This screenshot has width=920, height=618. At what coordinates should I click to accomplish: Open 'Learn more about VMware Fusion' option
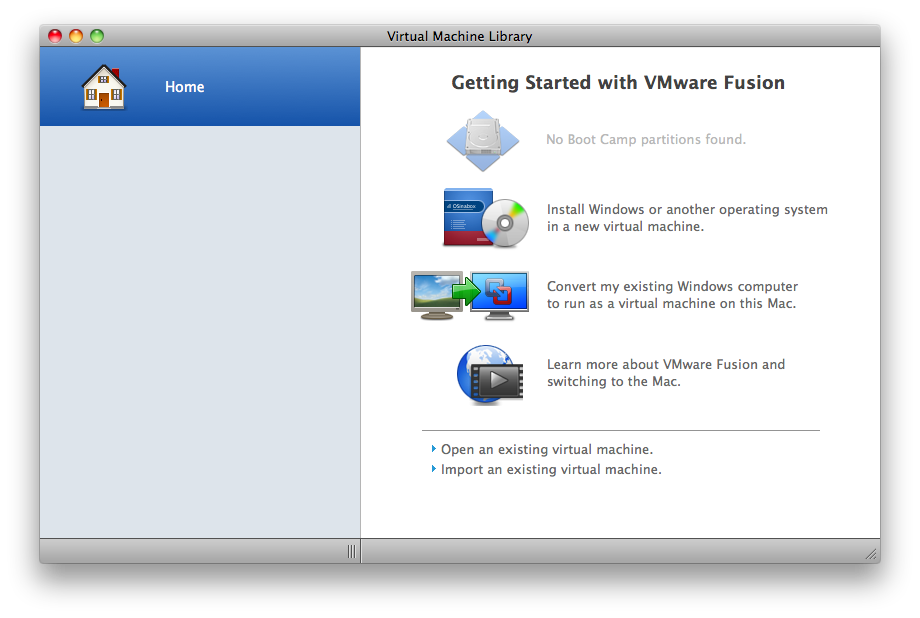(666, 373)
